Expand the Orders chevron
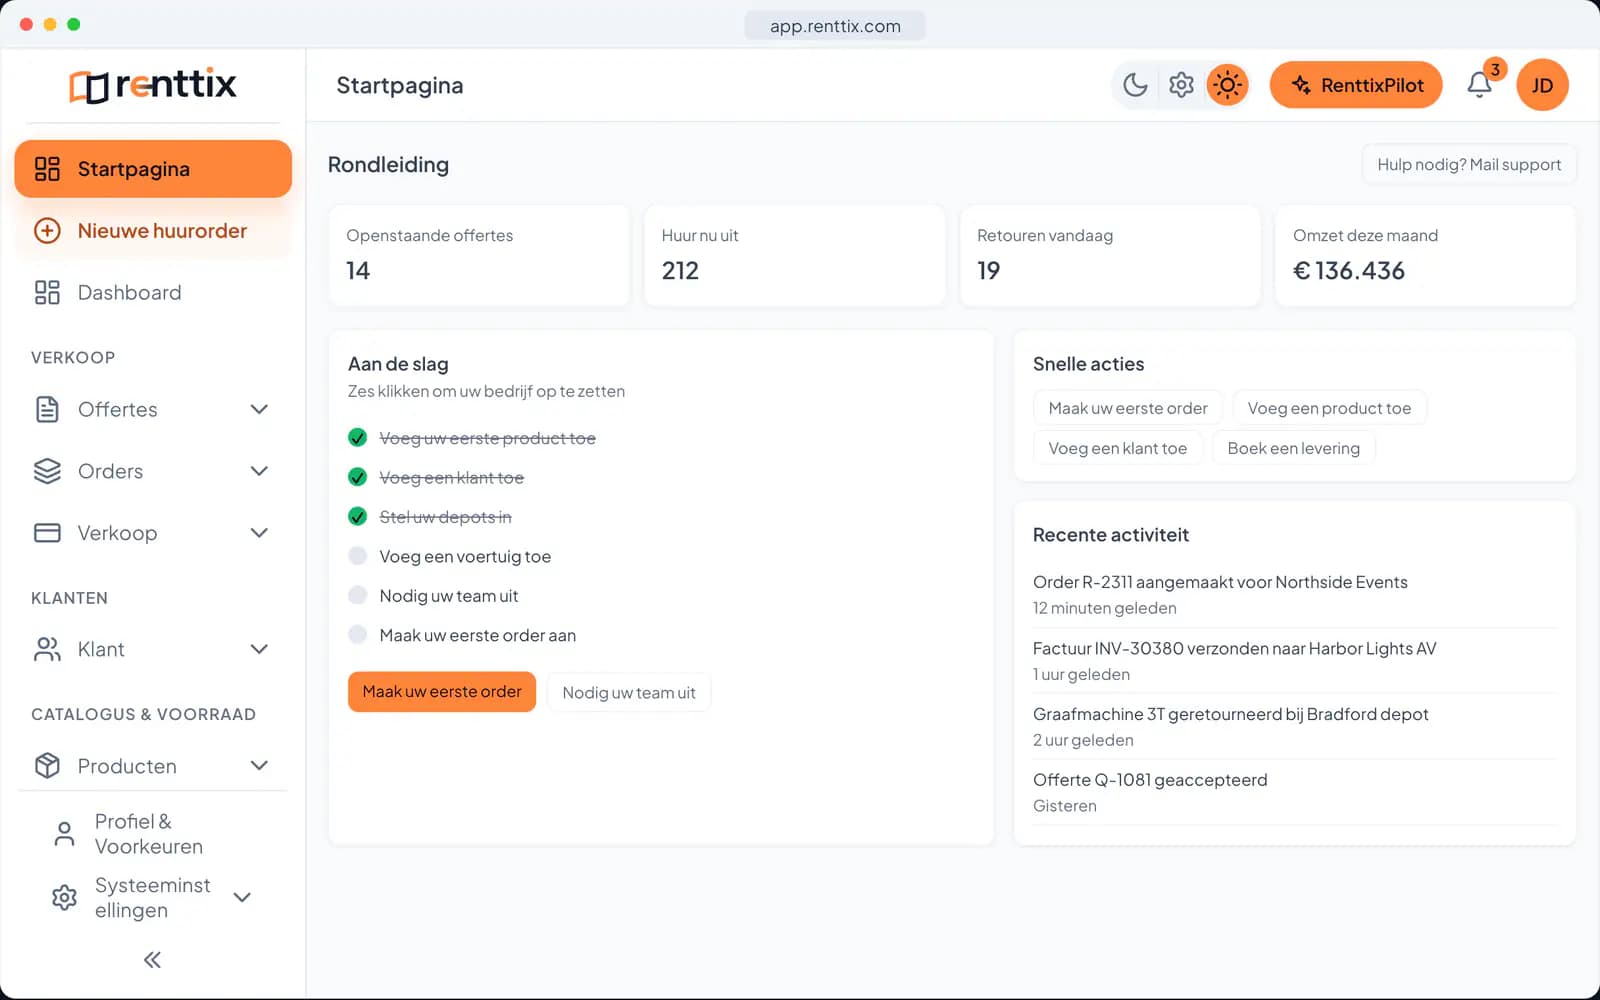 [259, 471]
